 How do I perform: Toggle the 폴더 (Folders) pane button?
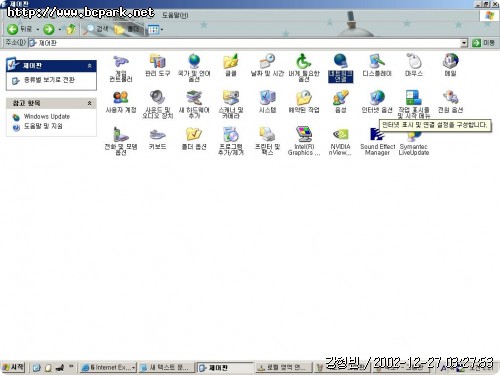pos(127,29)
